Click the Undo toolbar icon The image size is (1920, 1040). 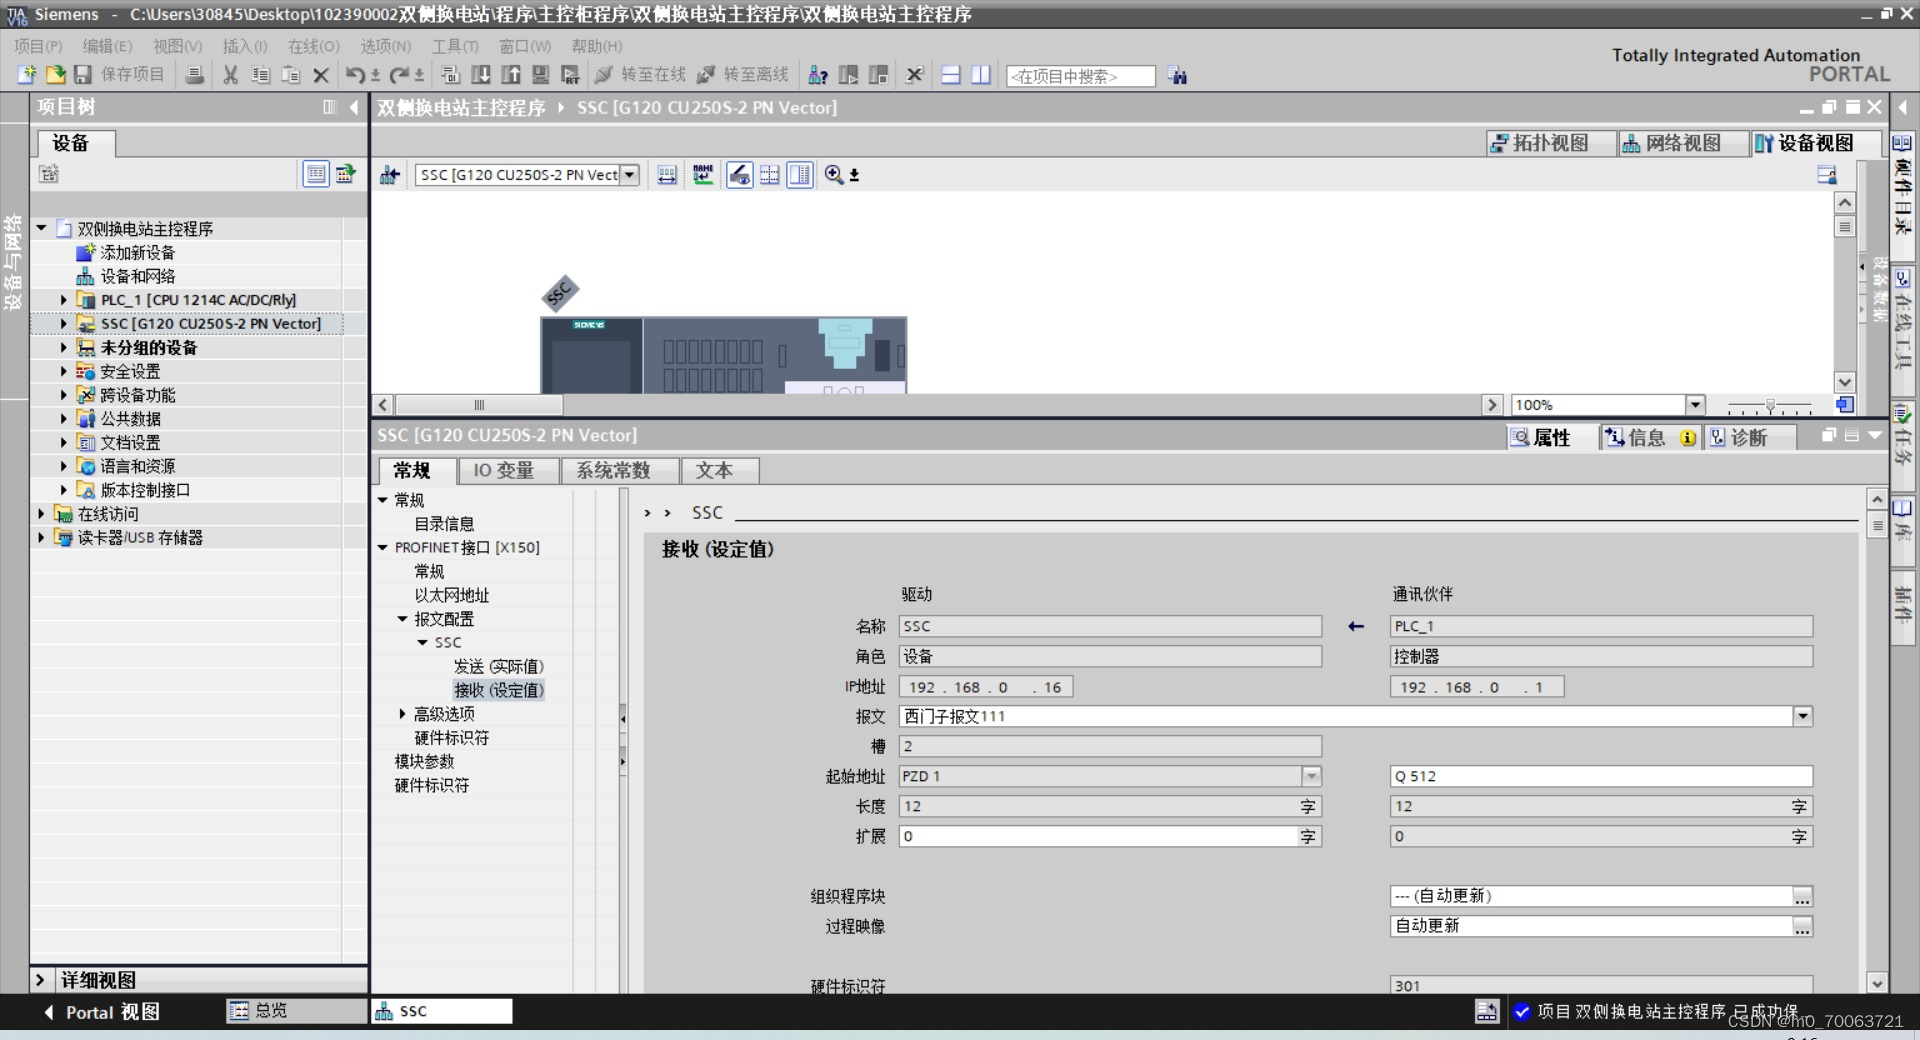pos(357,75)
